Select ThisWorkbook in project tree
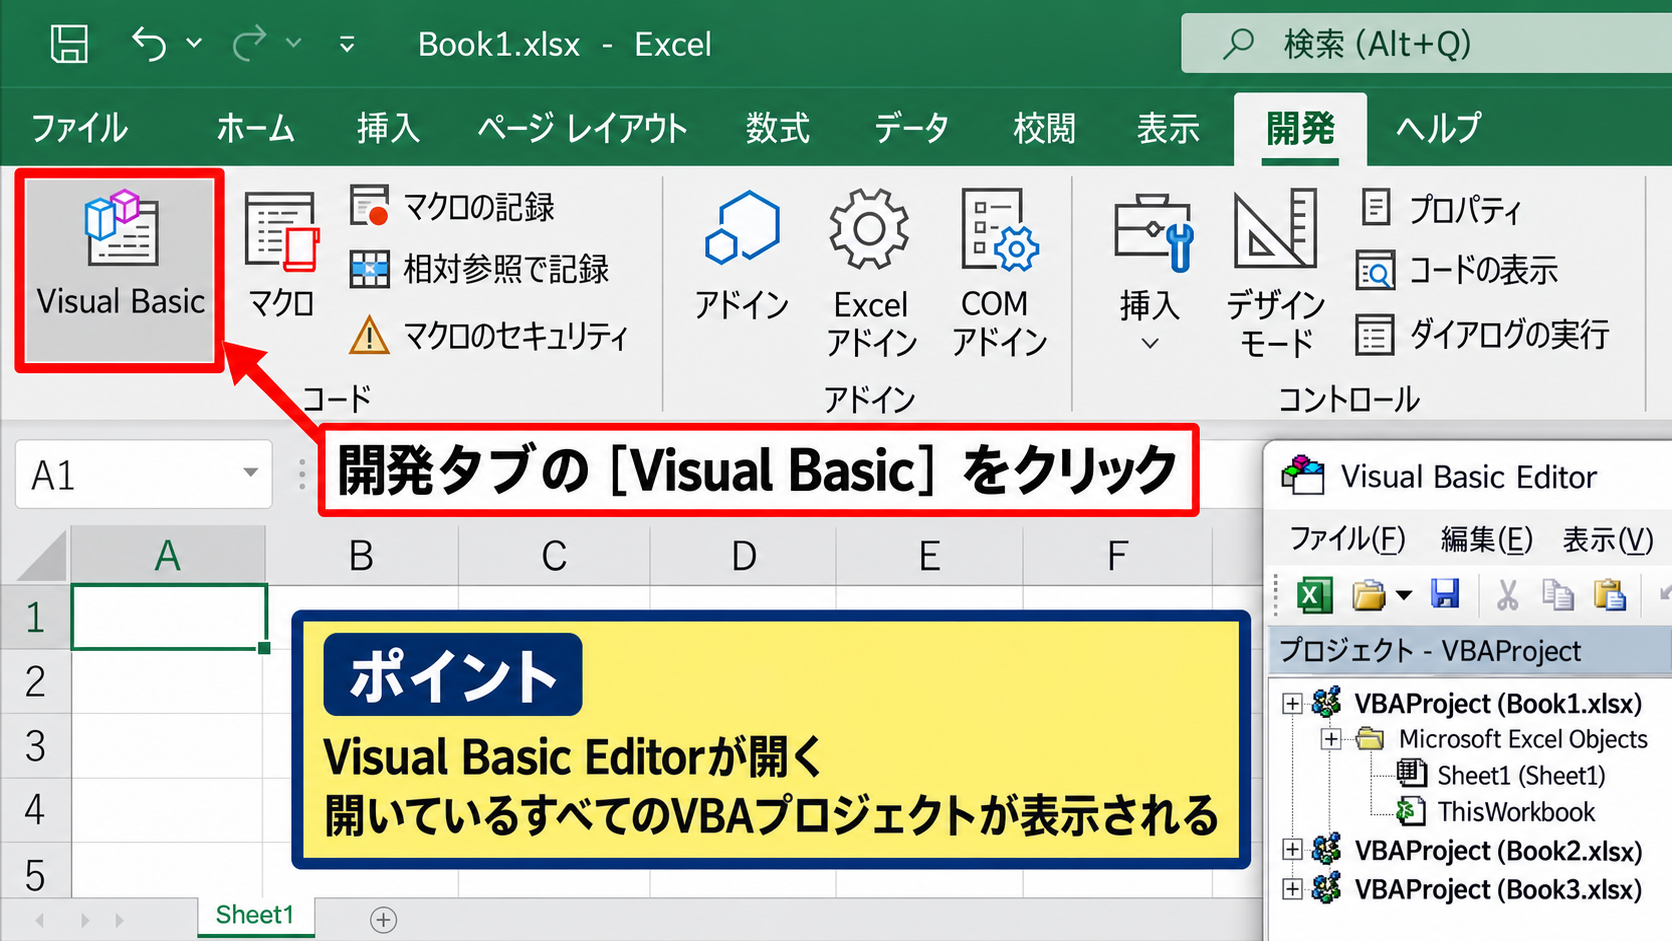 [1496, 811]
